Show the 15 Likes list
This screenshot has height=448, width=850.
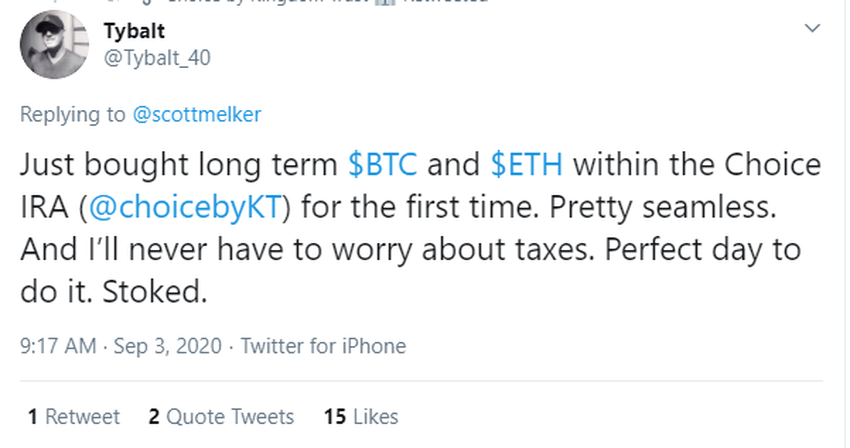(361, 416)
